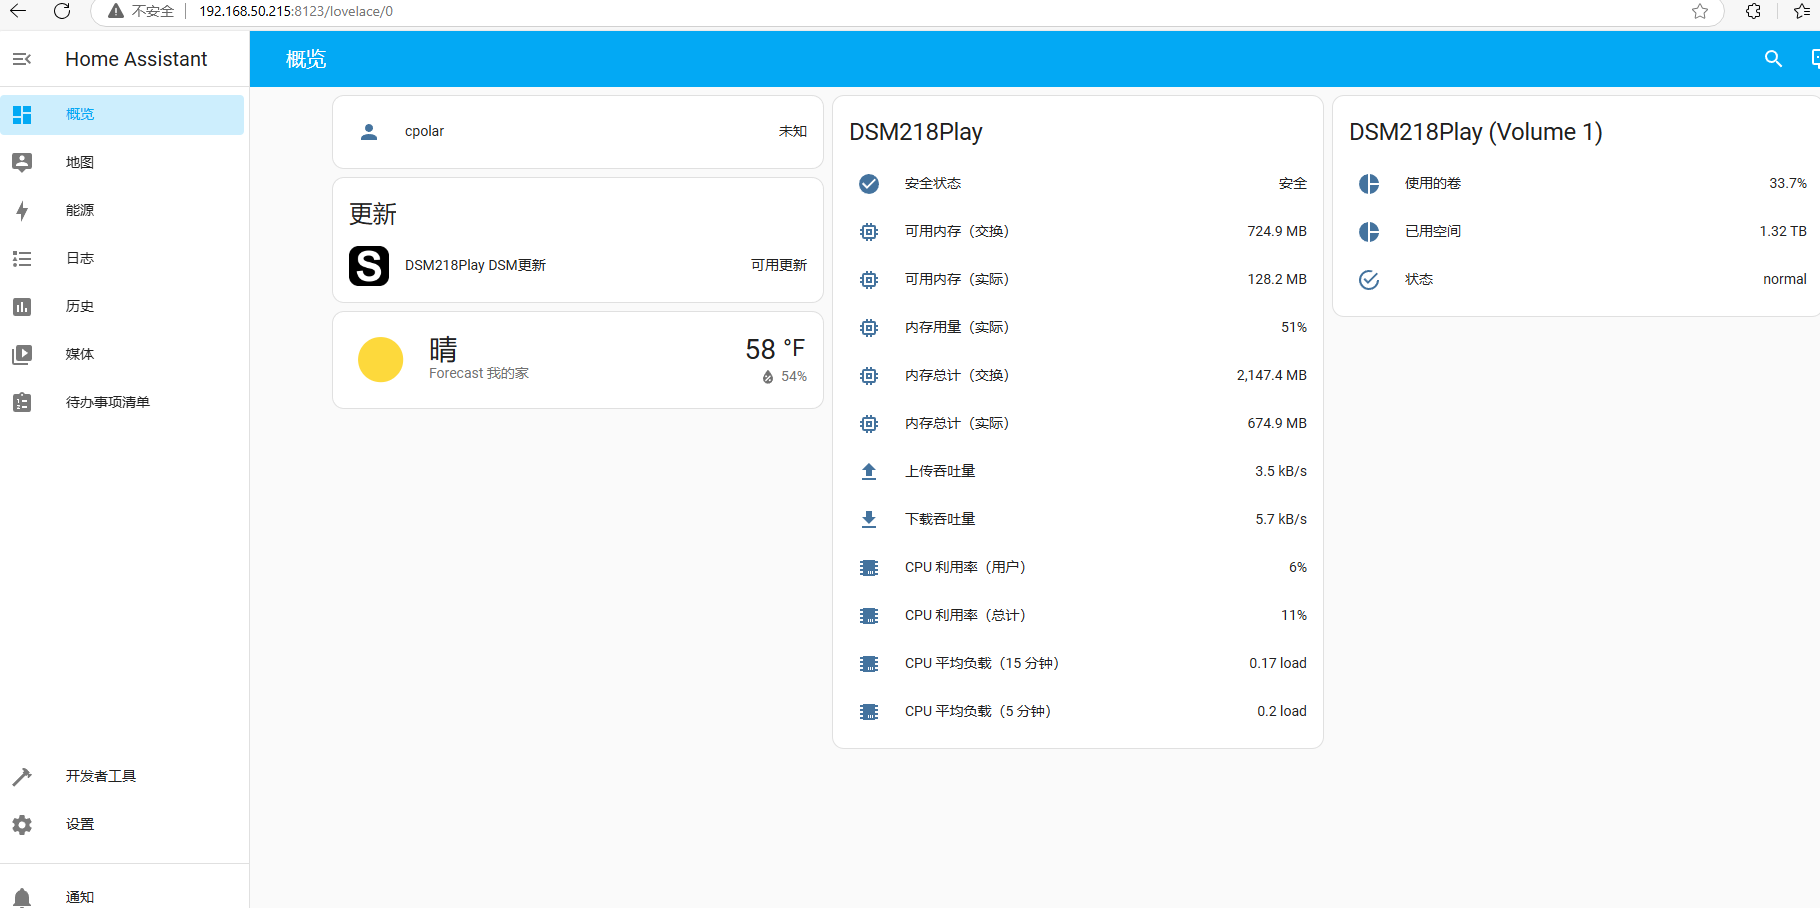Click the map icon in sidebar

point(22,163)
